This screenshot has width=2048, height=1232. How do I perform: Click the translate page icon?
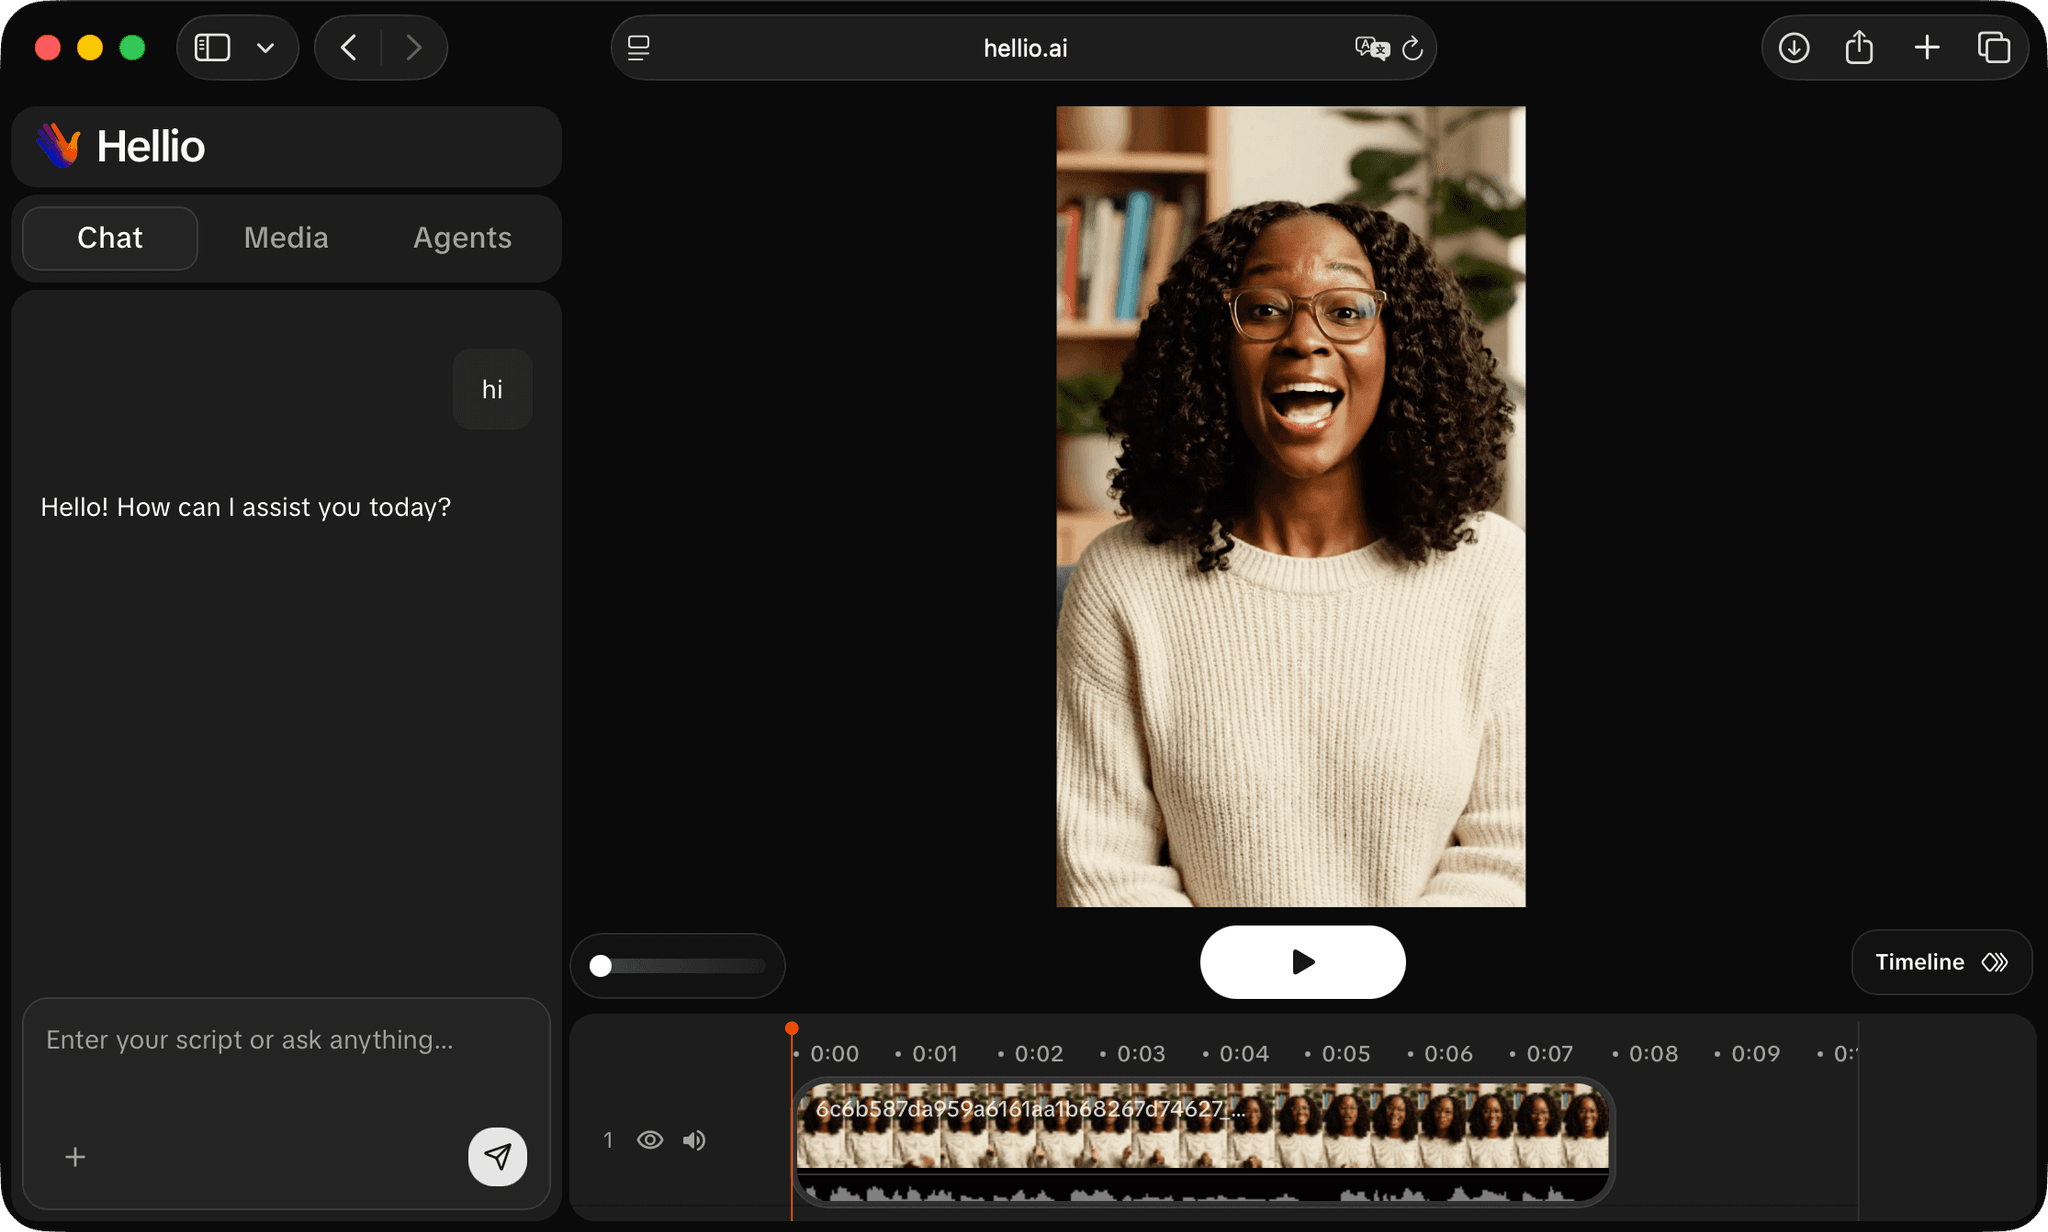(1371, 48)
